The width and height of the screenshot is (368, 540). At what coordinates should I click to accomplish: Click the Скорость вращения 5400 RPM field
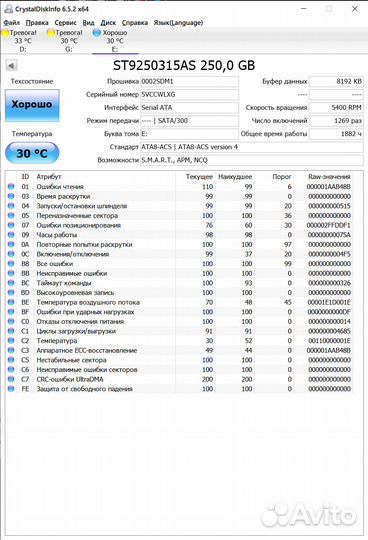pyautogui.click(x=336, y=108)
